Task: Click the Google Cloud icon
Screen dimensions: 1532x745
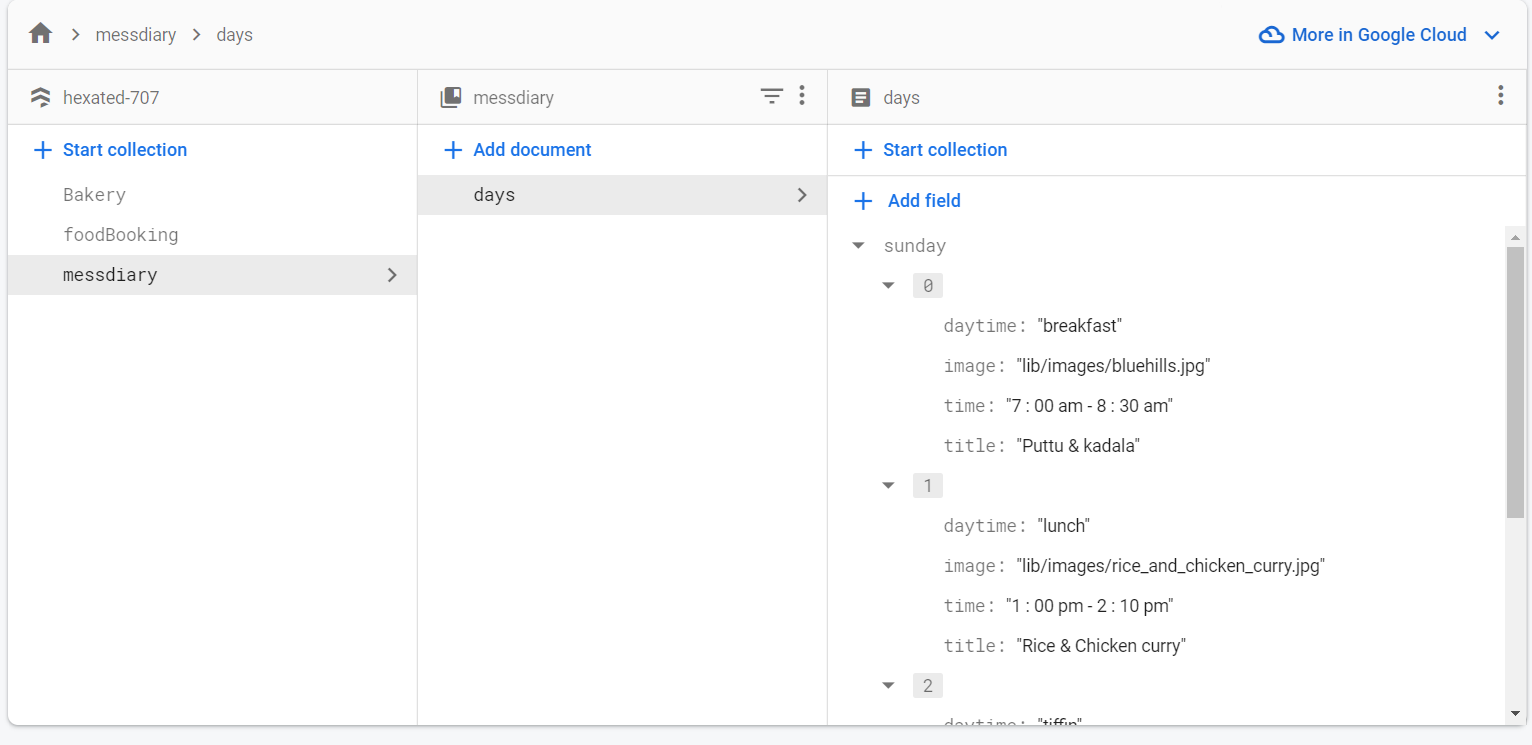Action: (x=1271, y=35)
